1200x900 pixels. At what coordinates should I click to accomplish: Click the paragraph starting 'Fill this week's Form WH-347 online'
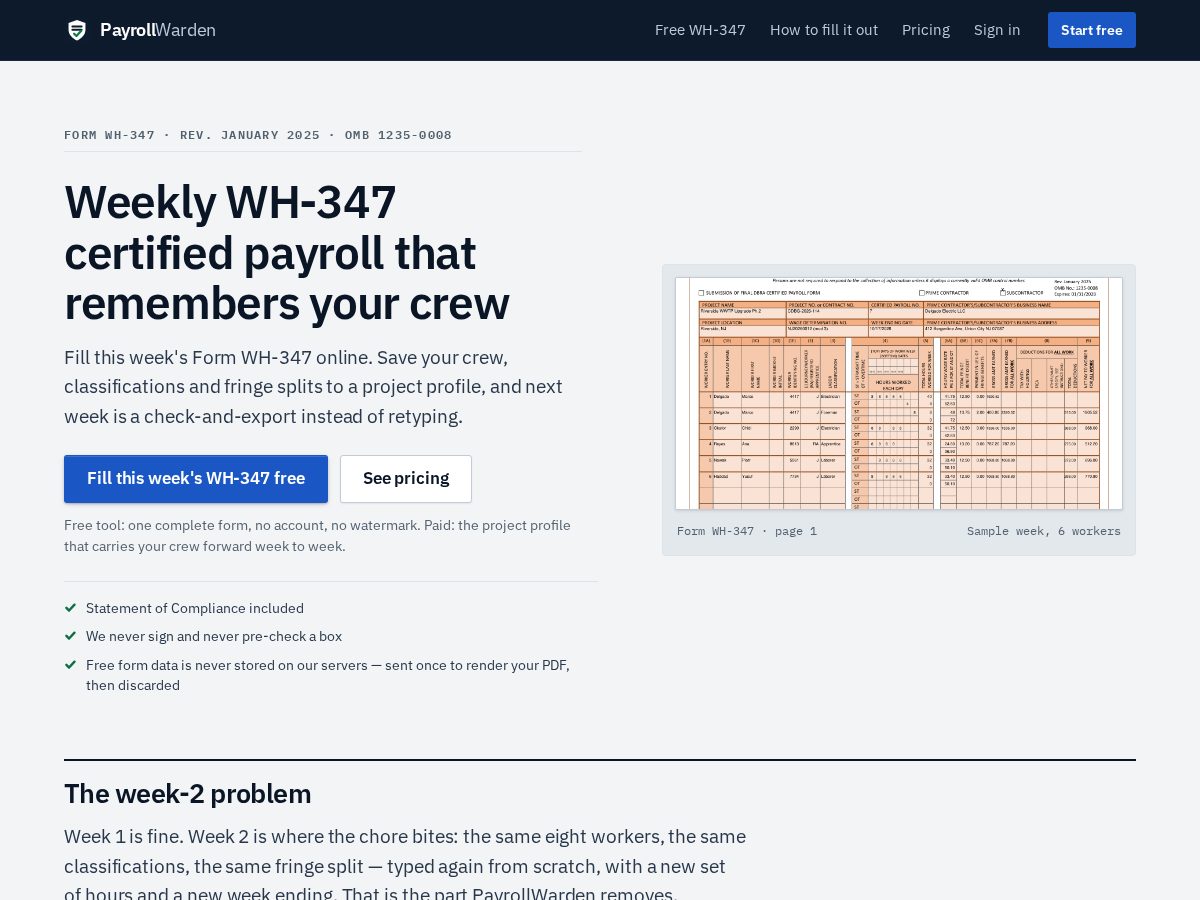[314, 387]
